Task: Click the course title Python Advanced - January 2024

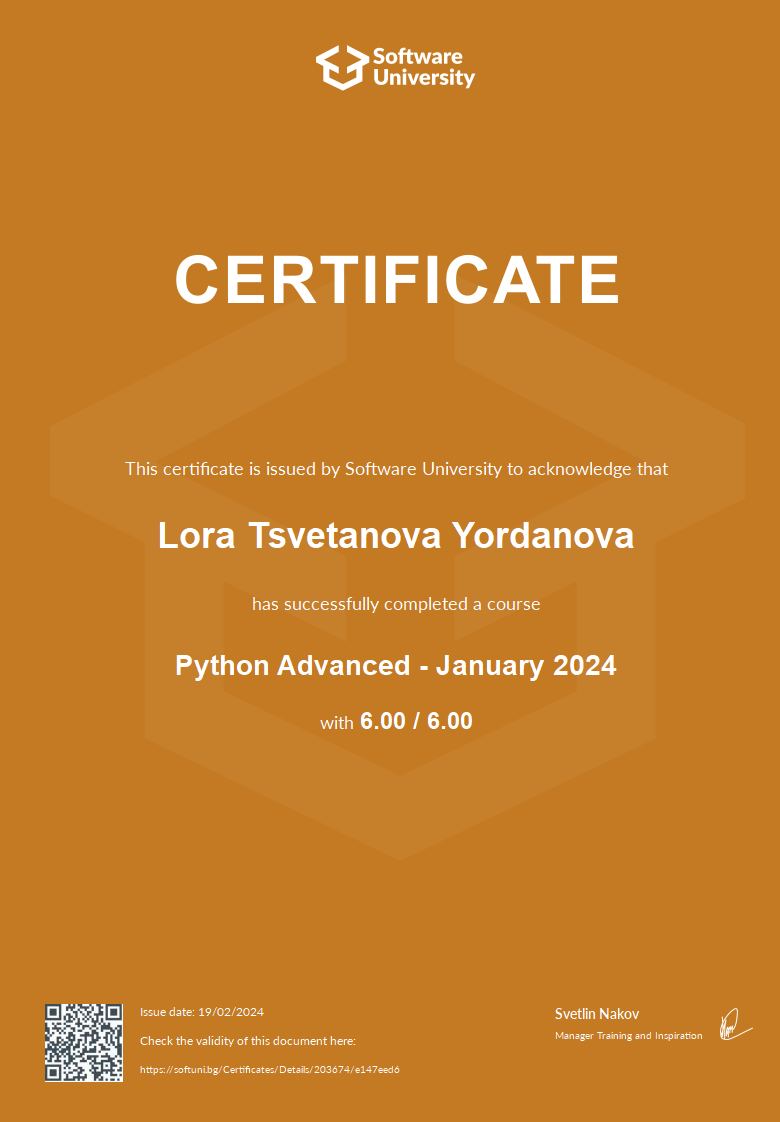Action: coord(396,665)
